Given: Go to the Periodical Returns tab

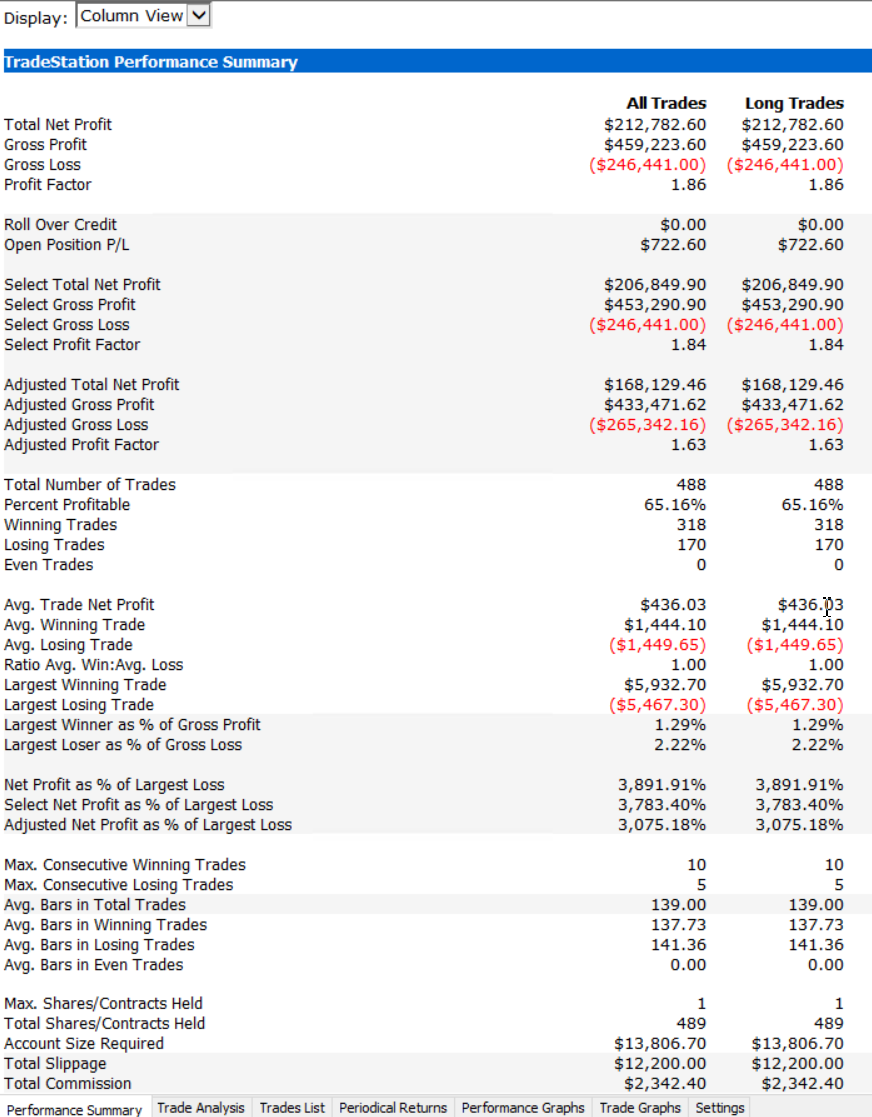Looking at the screenshot, I should 393,1108.
